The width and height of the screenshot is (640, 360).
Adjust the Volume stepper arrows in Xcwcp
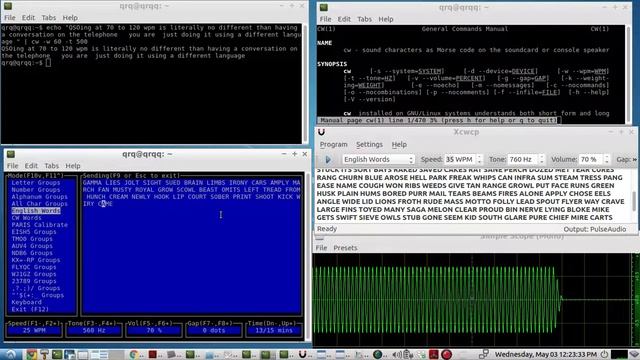click(607, 159)
